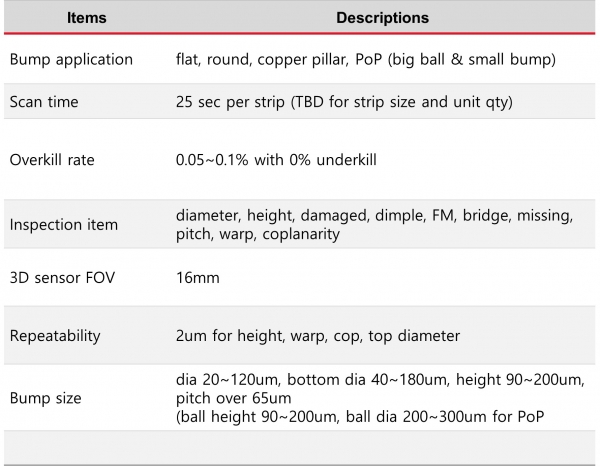Click the Items column header

click(86, 18)
